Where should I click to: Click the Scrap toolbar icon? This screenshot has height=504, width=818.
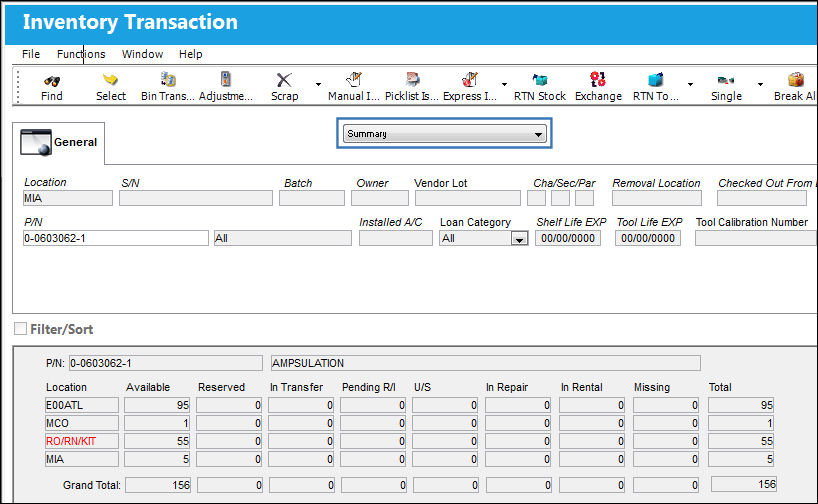(284, 80)
